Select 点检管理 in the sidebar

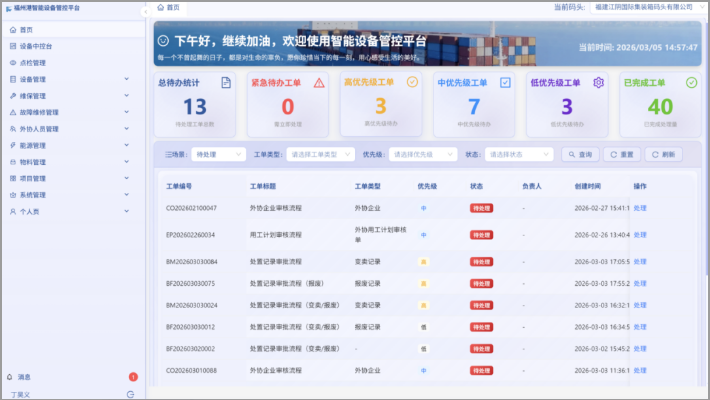pos(30,62)
